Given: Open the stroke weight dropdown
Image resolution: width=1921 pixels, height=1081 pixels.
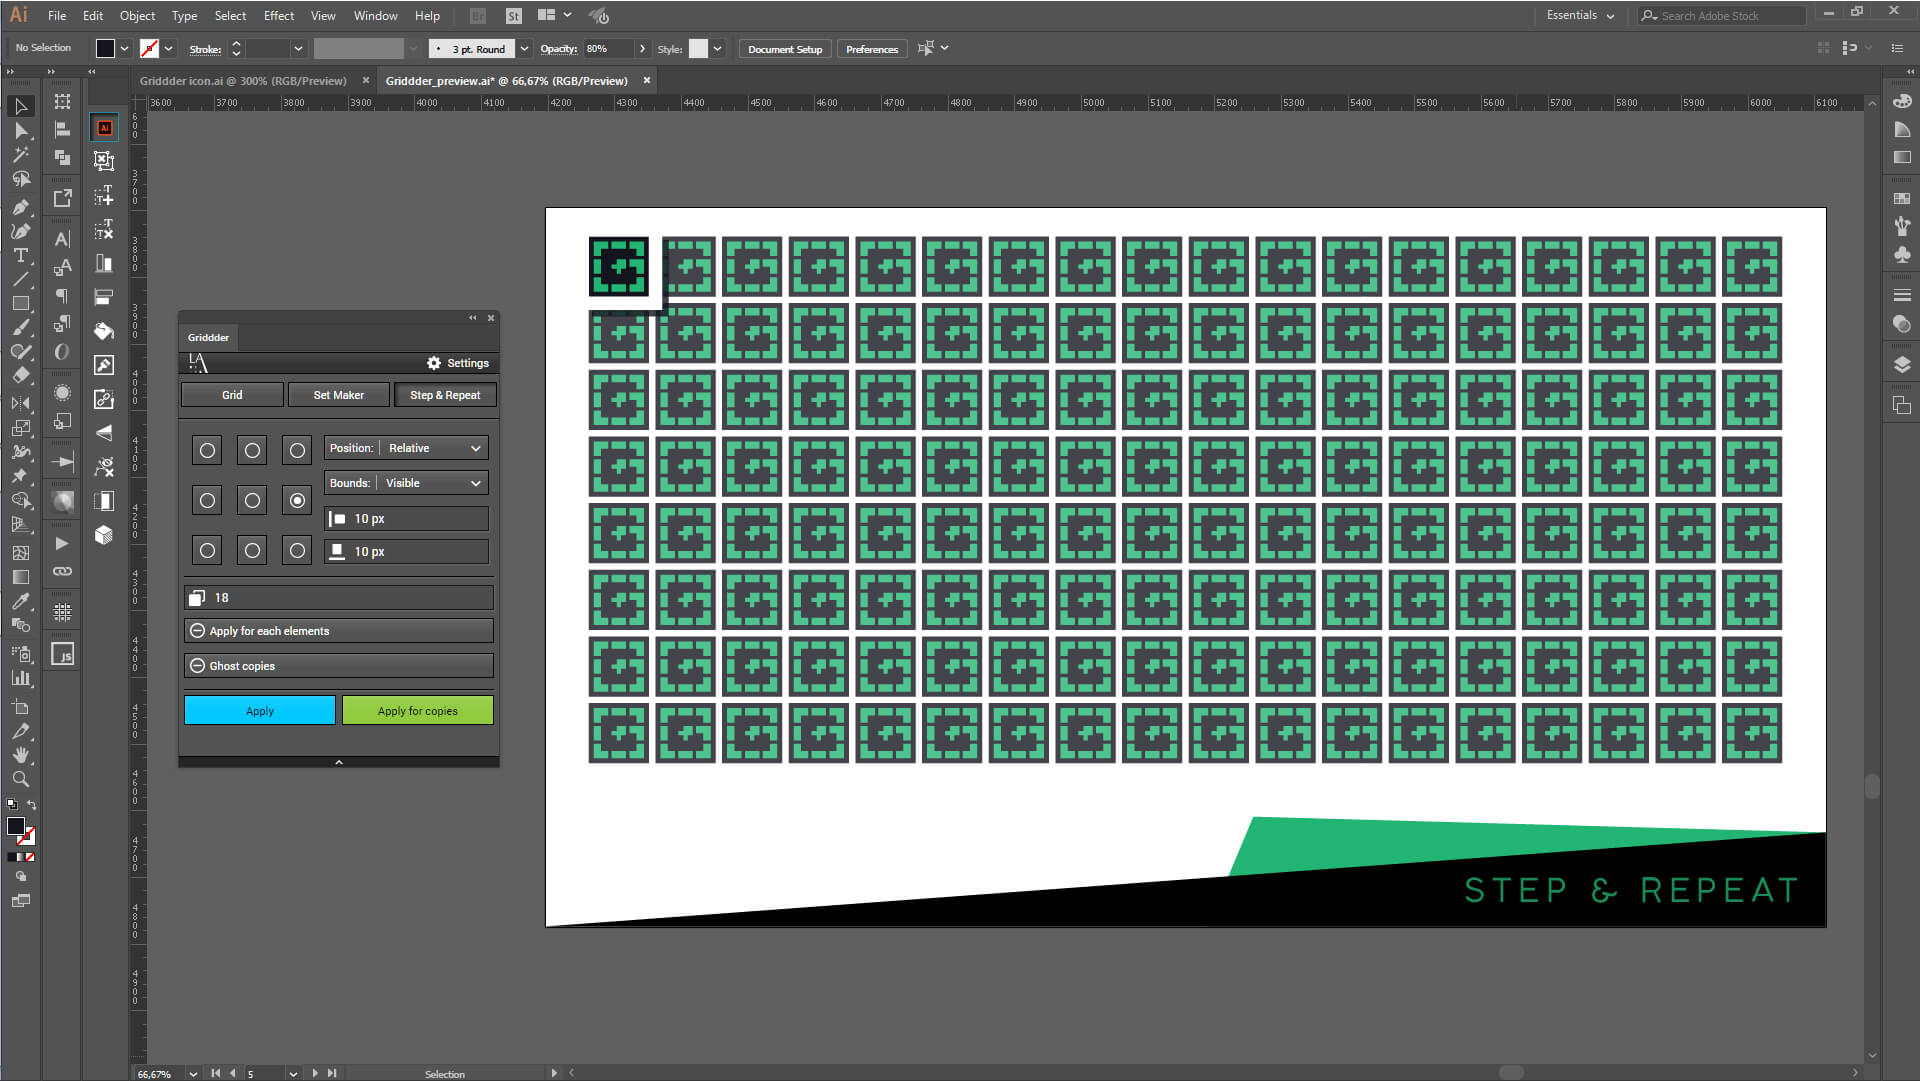Looking at the screenshot, I should point(298,49).
